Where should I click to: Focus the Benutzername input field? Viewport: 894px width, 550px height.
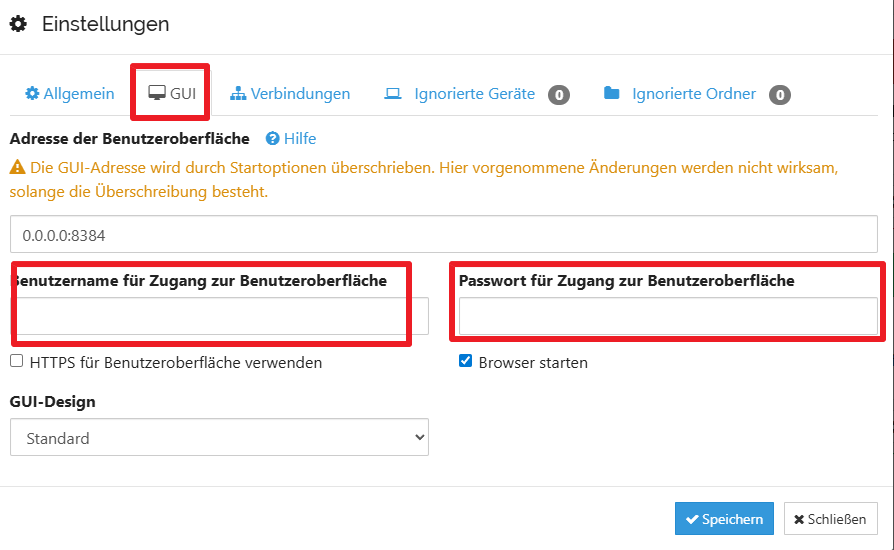(x=219, y=316)
